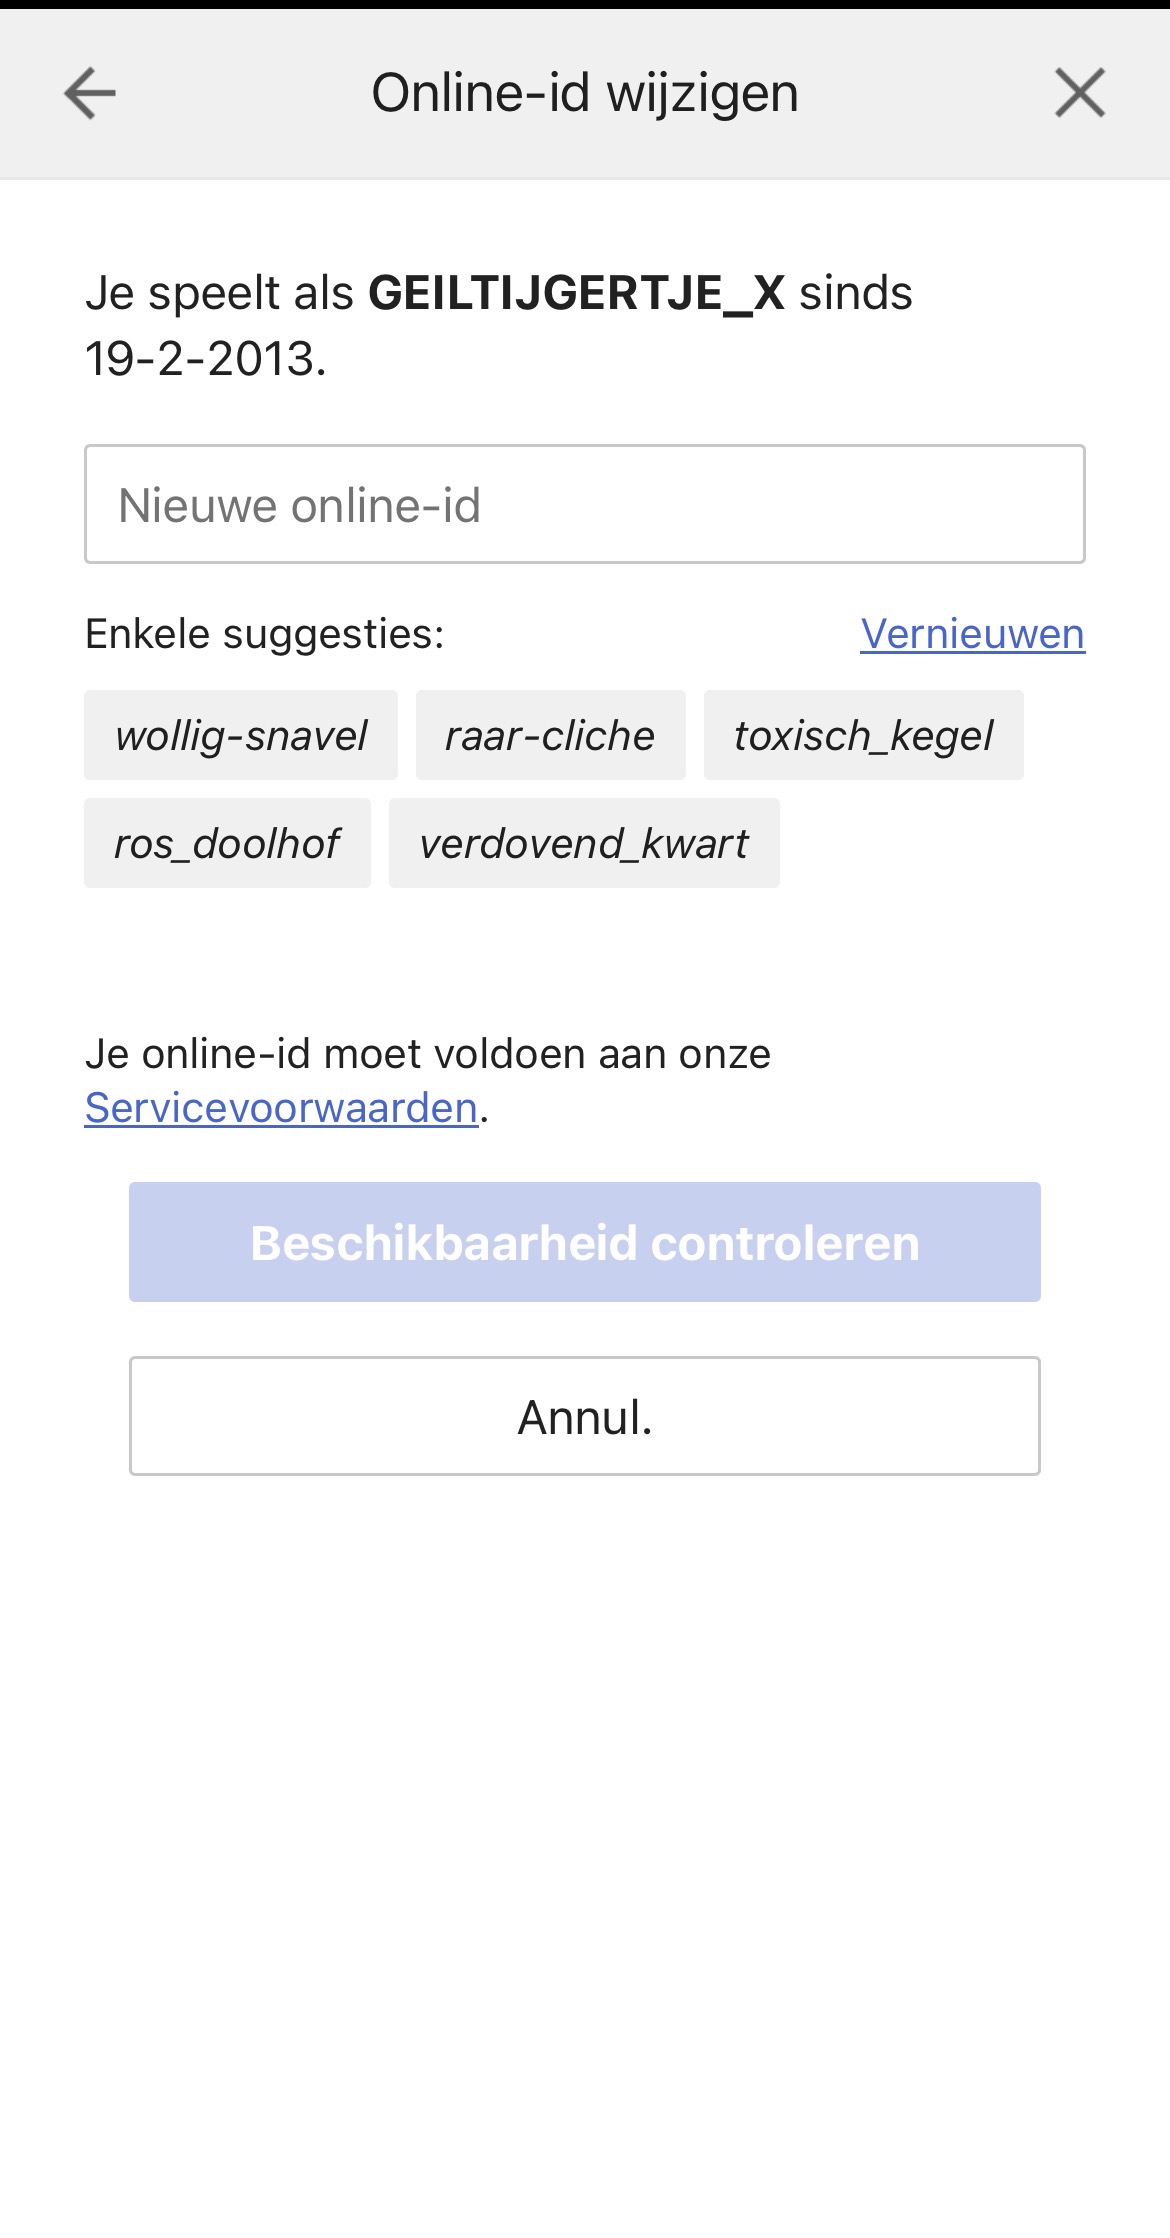Click the words 'Je speelt als'
The height and width of the screenshot is (2238, 1170).
coord(219,294)
